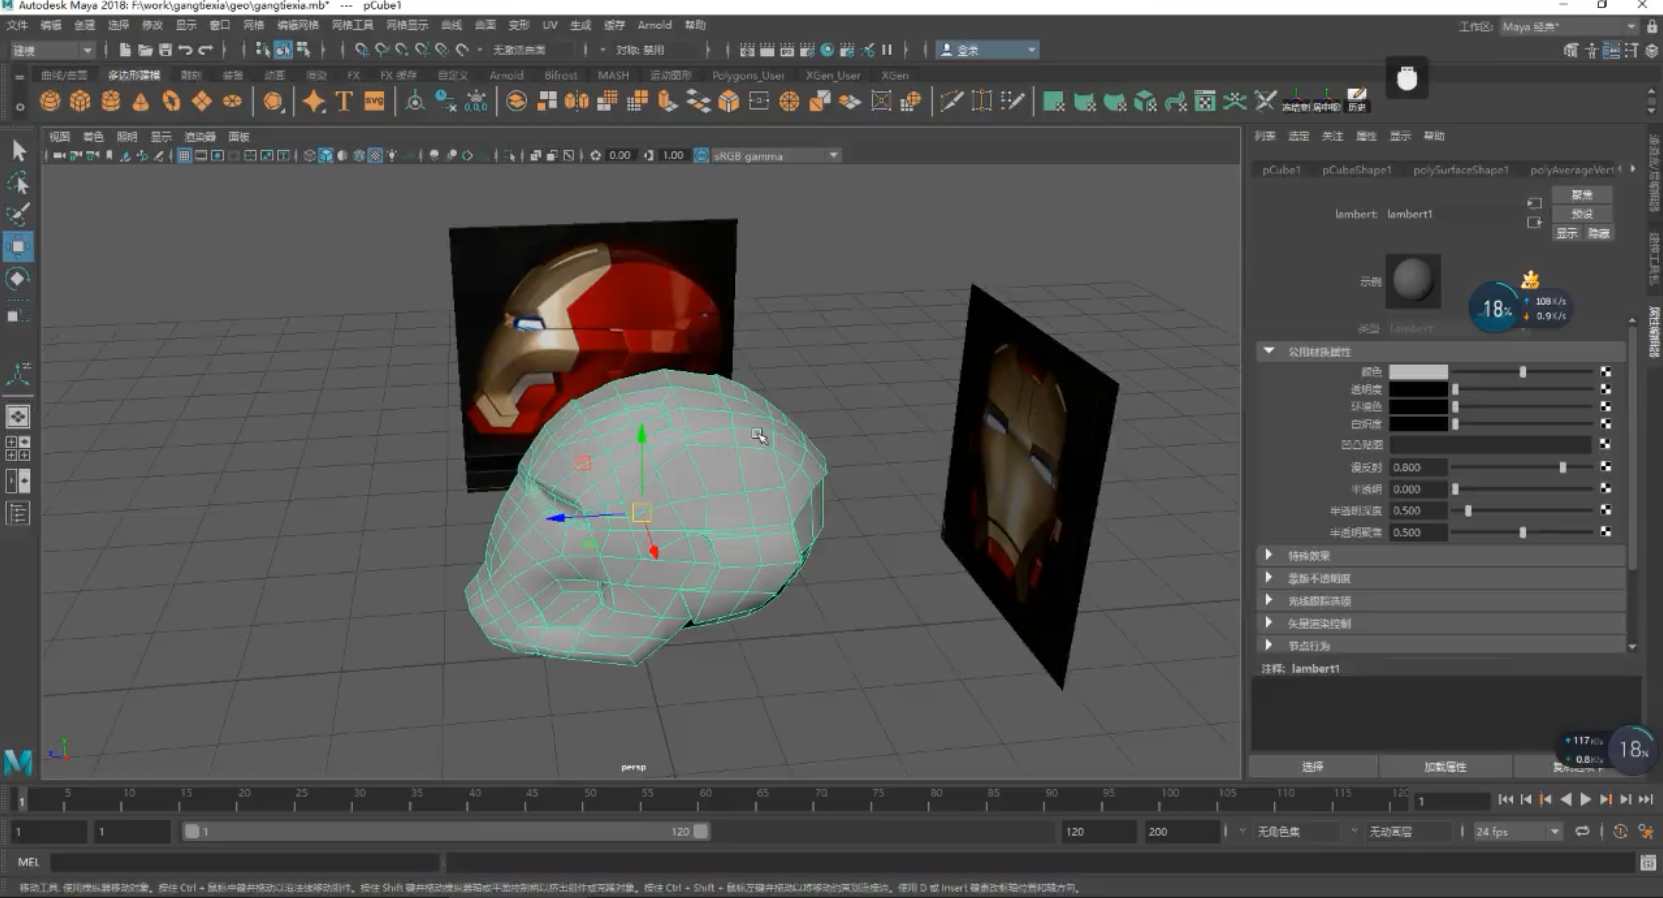Screen dimensions: 1663x898
Task: Activate the Move tool in toolbox
Action: pyautogui.click(x=18, y=246)
